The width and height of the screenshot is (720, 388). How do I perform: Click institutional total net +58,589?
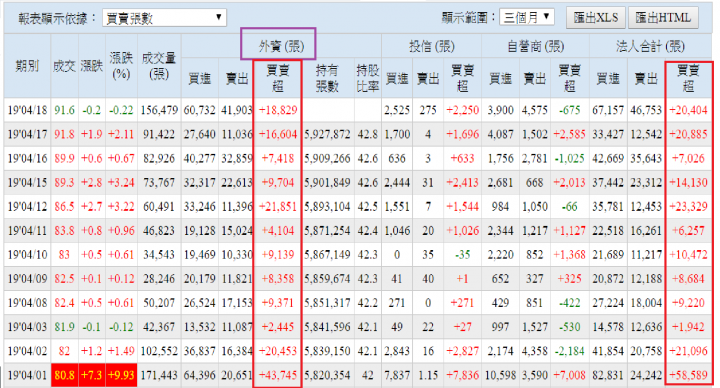(688, 375)
